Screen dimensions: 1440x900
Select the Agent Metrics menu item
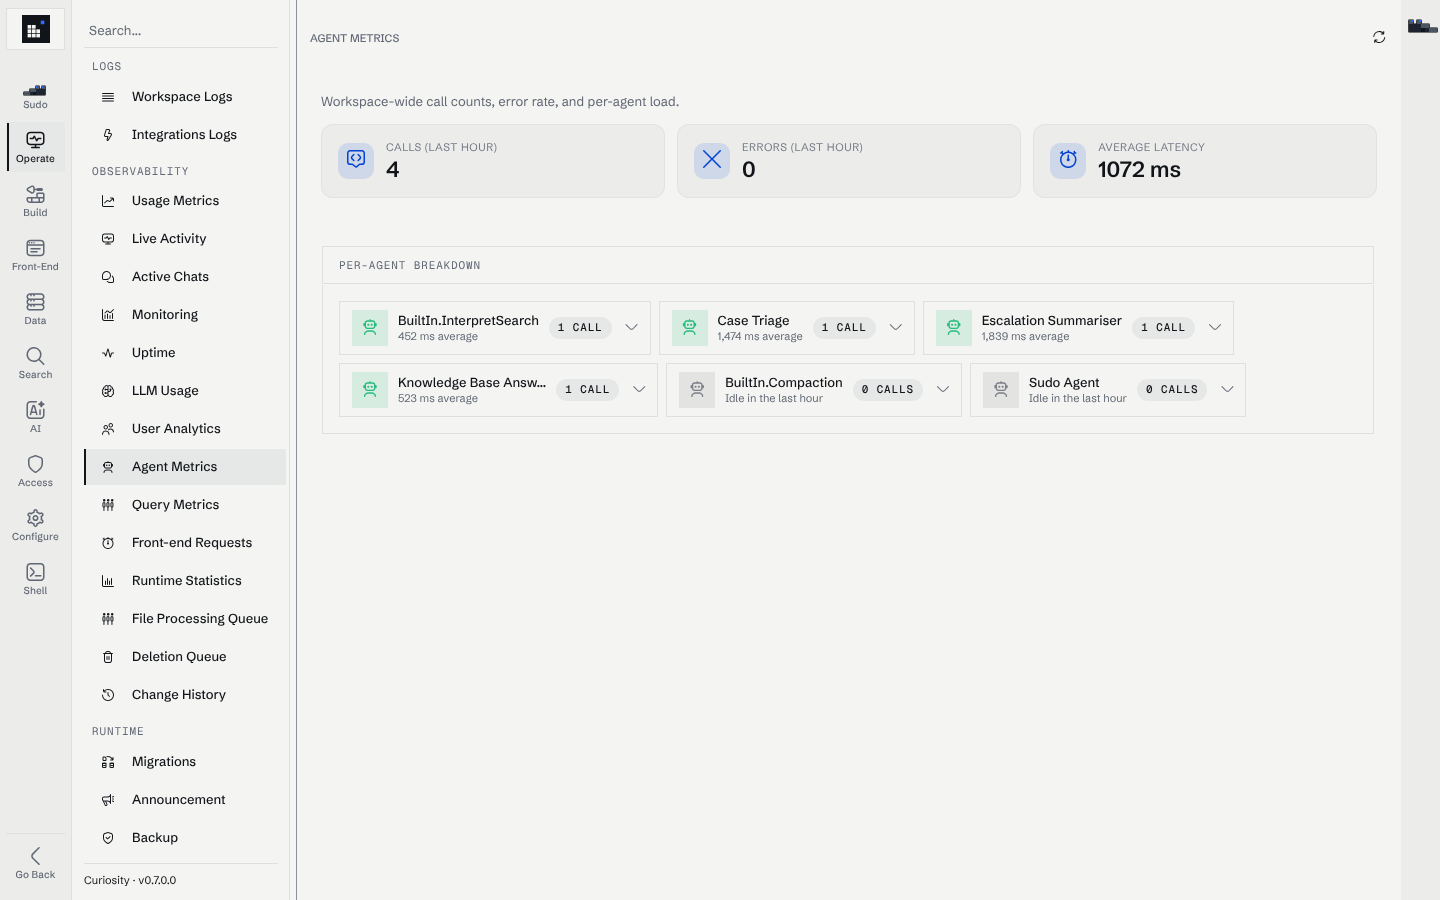pyautogui.click(x=185, y=467)
